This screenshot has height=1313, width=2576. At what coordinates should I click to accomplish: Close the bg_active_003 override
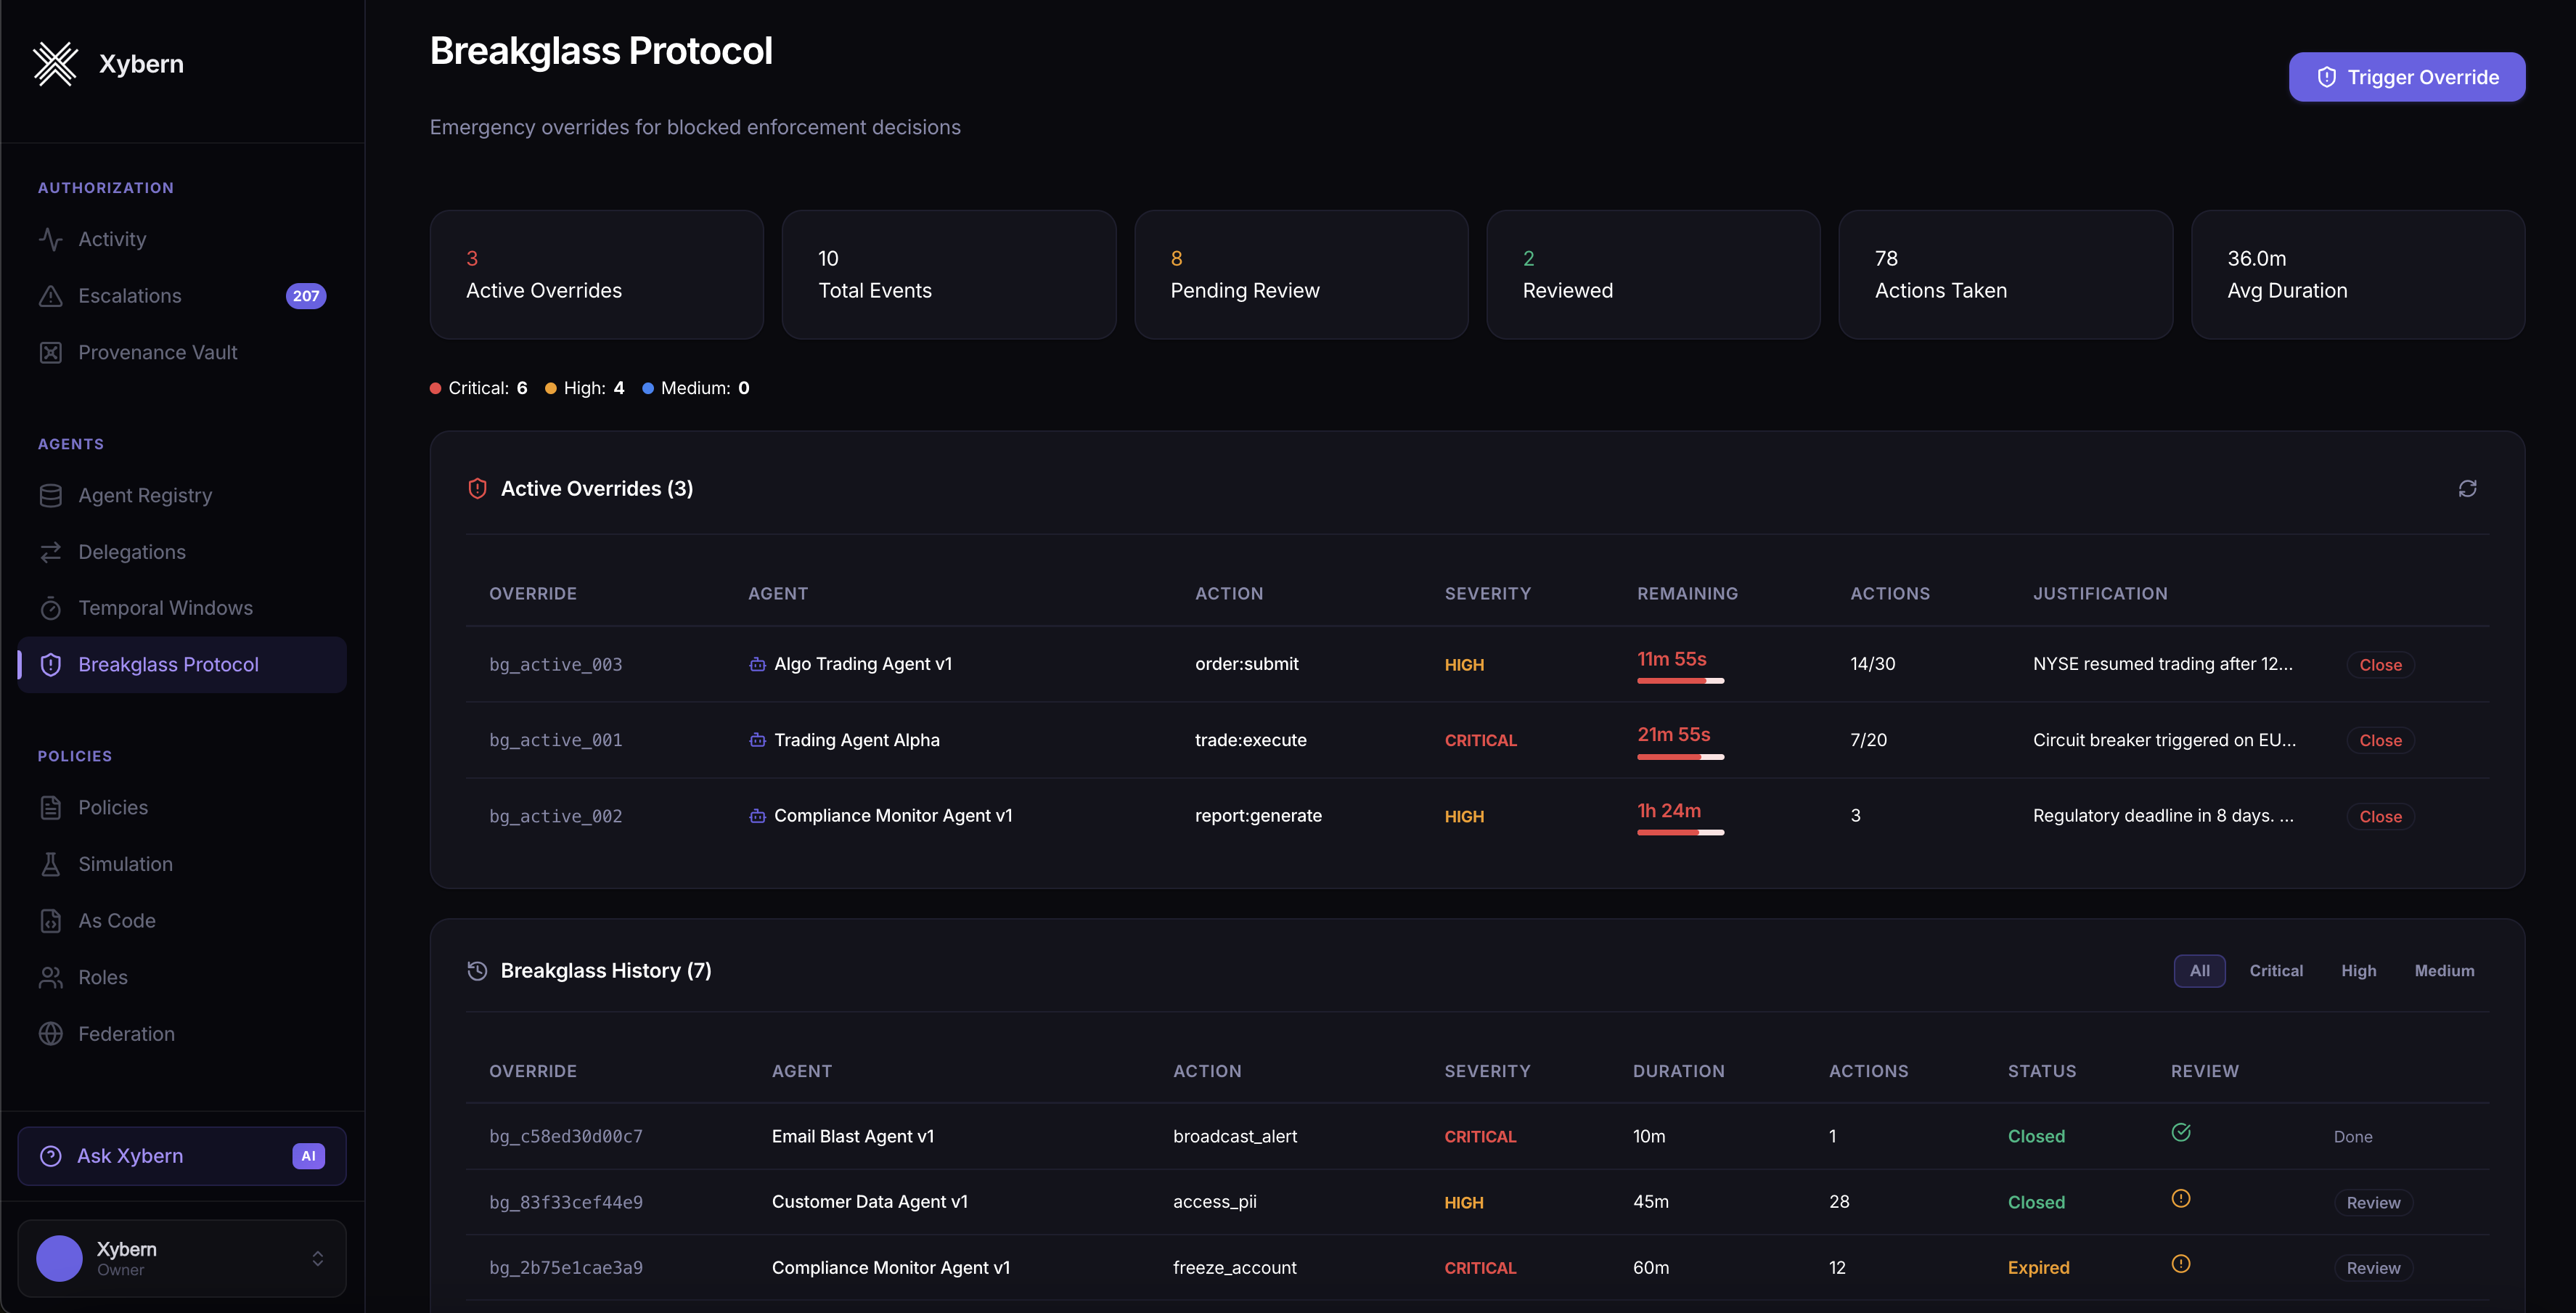click(2380, 665)
